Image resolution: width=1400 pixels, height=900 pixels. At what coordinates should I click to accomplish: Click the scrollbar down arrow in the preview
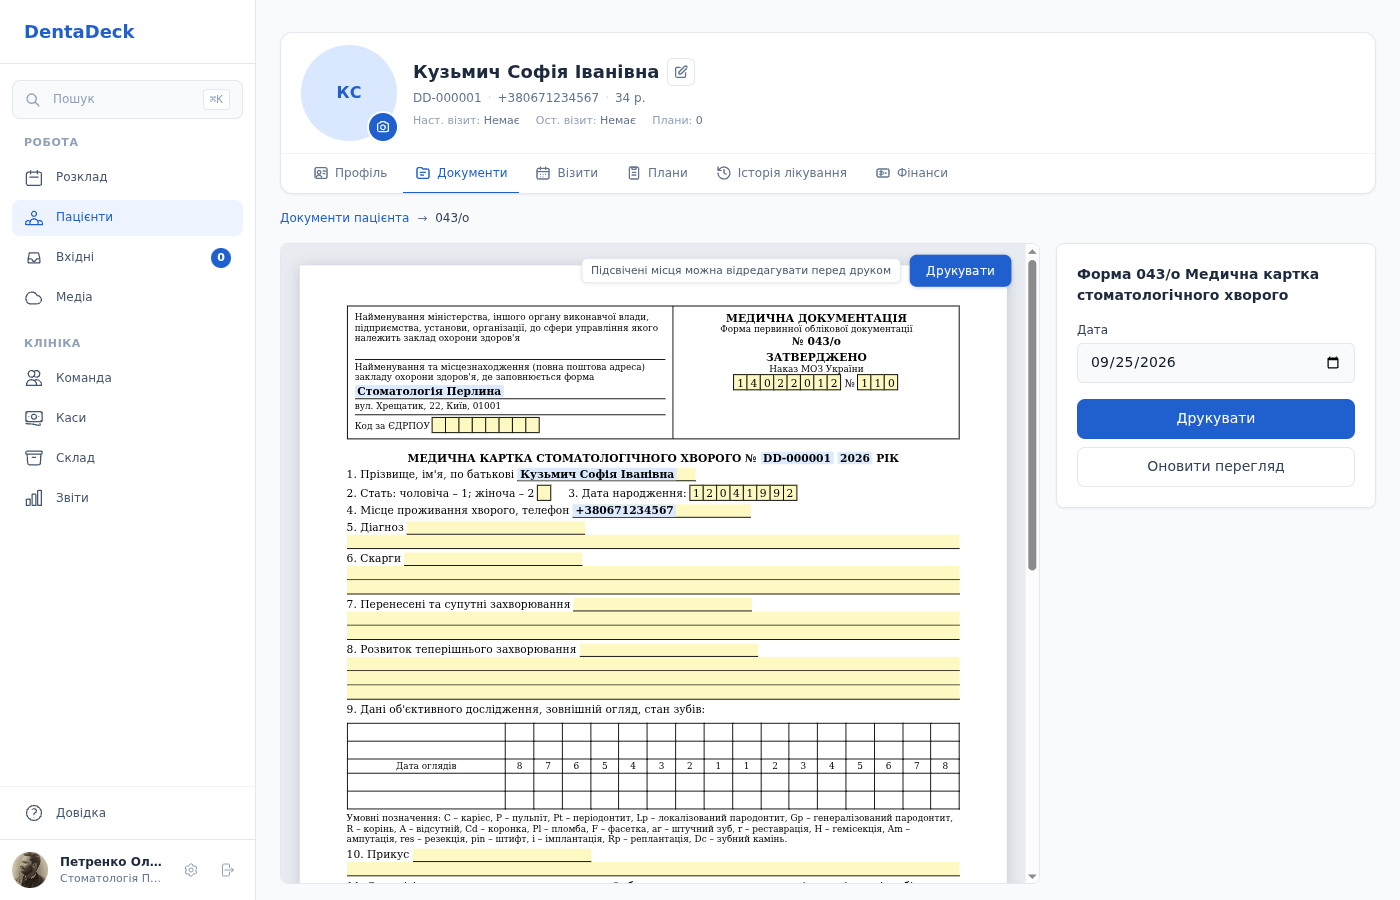[x=1032, y=876]
